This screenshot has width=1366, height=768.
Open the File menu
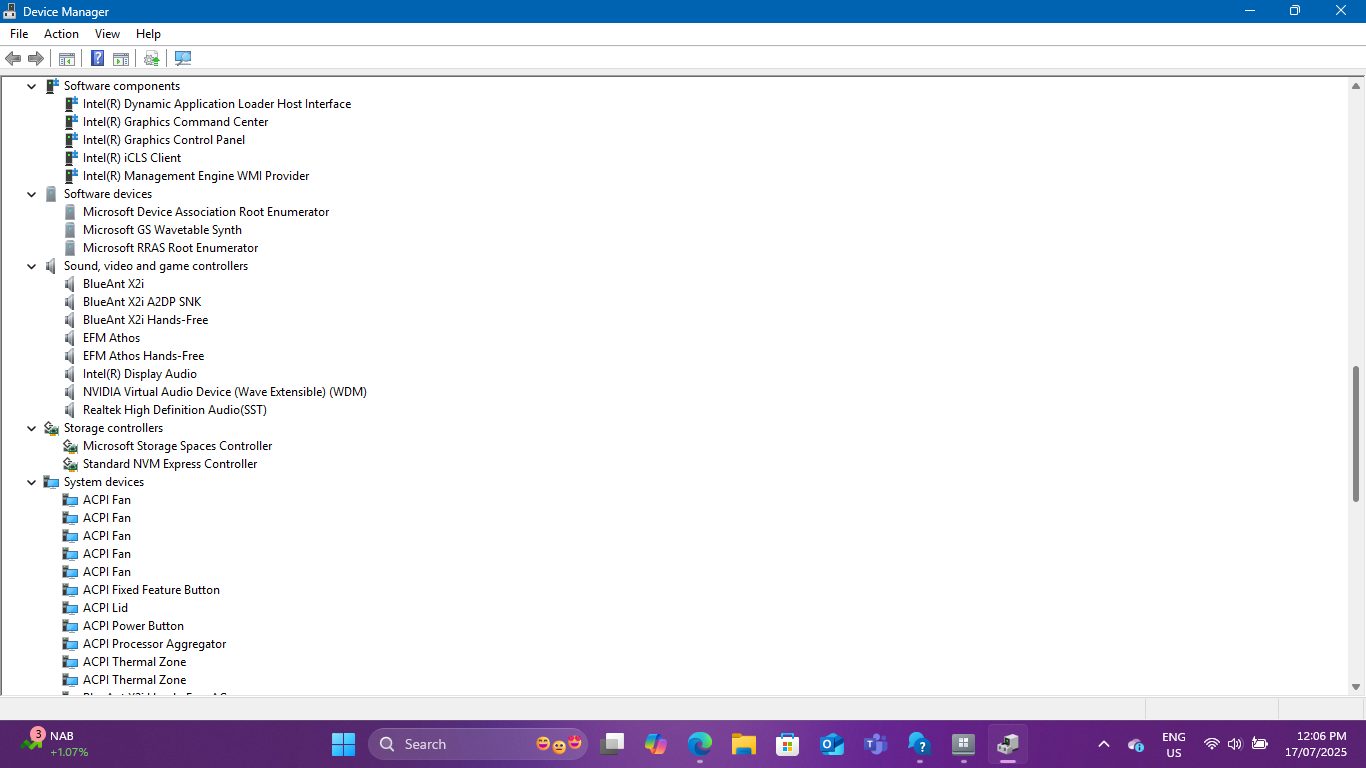click(19, 34)
